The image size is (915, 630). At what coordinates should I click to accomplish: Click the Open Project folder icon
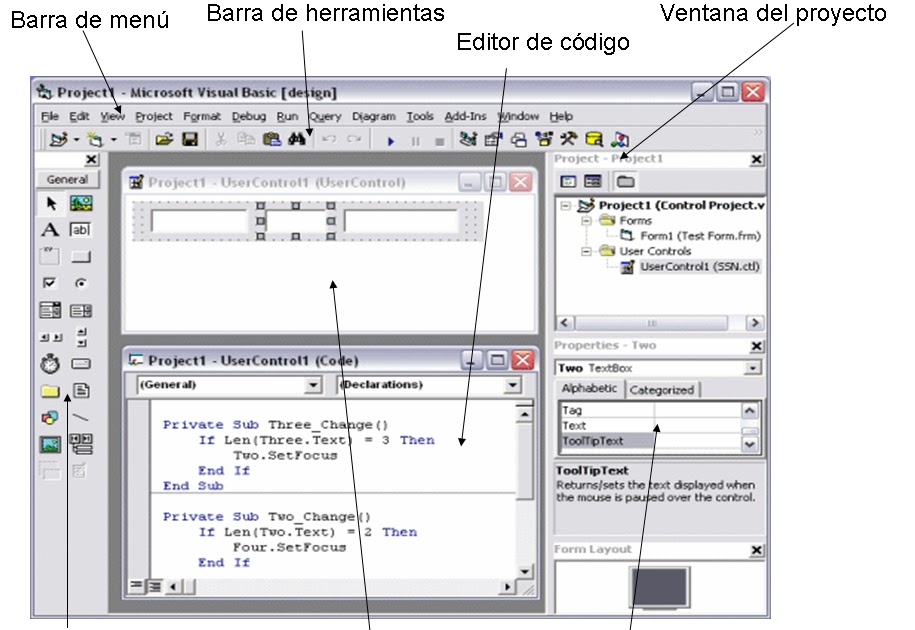(165, 139)
